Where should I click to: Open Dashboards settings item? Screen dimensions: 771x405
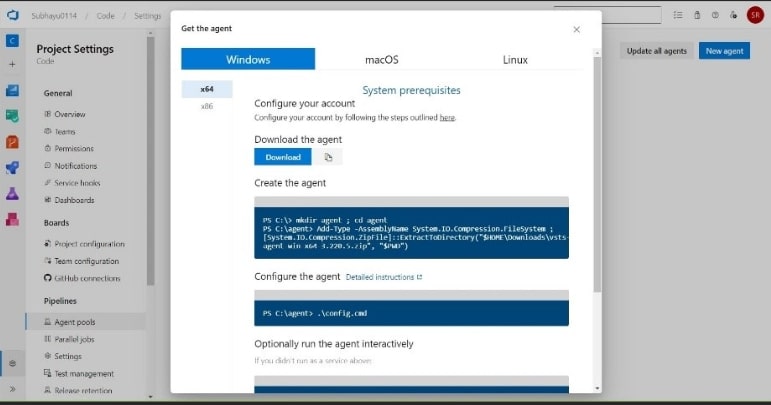point(74,200)
